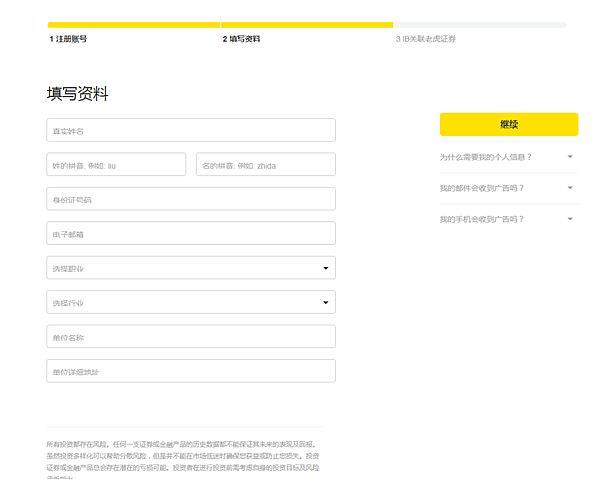Click the first yellow progress bar segment
Image resolution: width=600 pixels, height=479 pixels.
click(134, 25)
